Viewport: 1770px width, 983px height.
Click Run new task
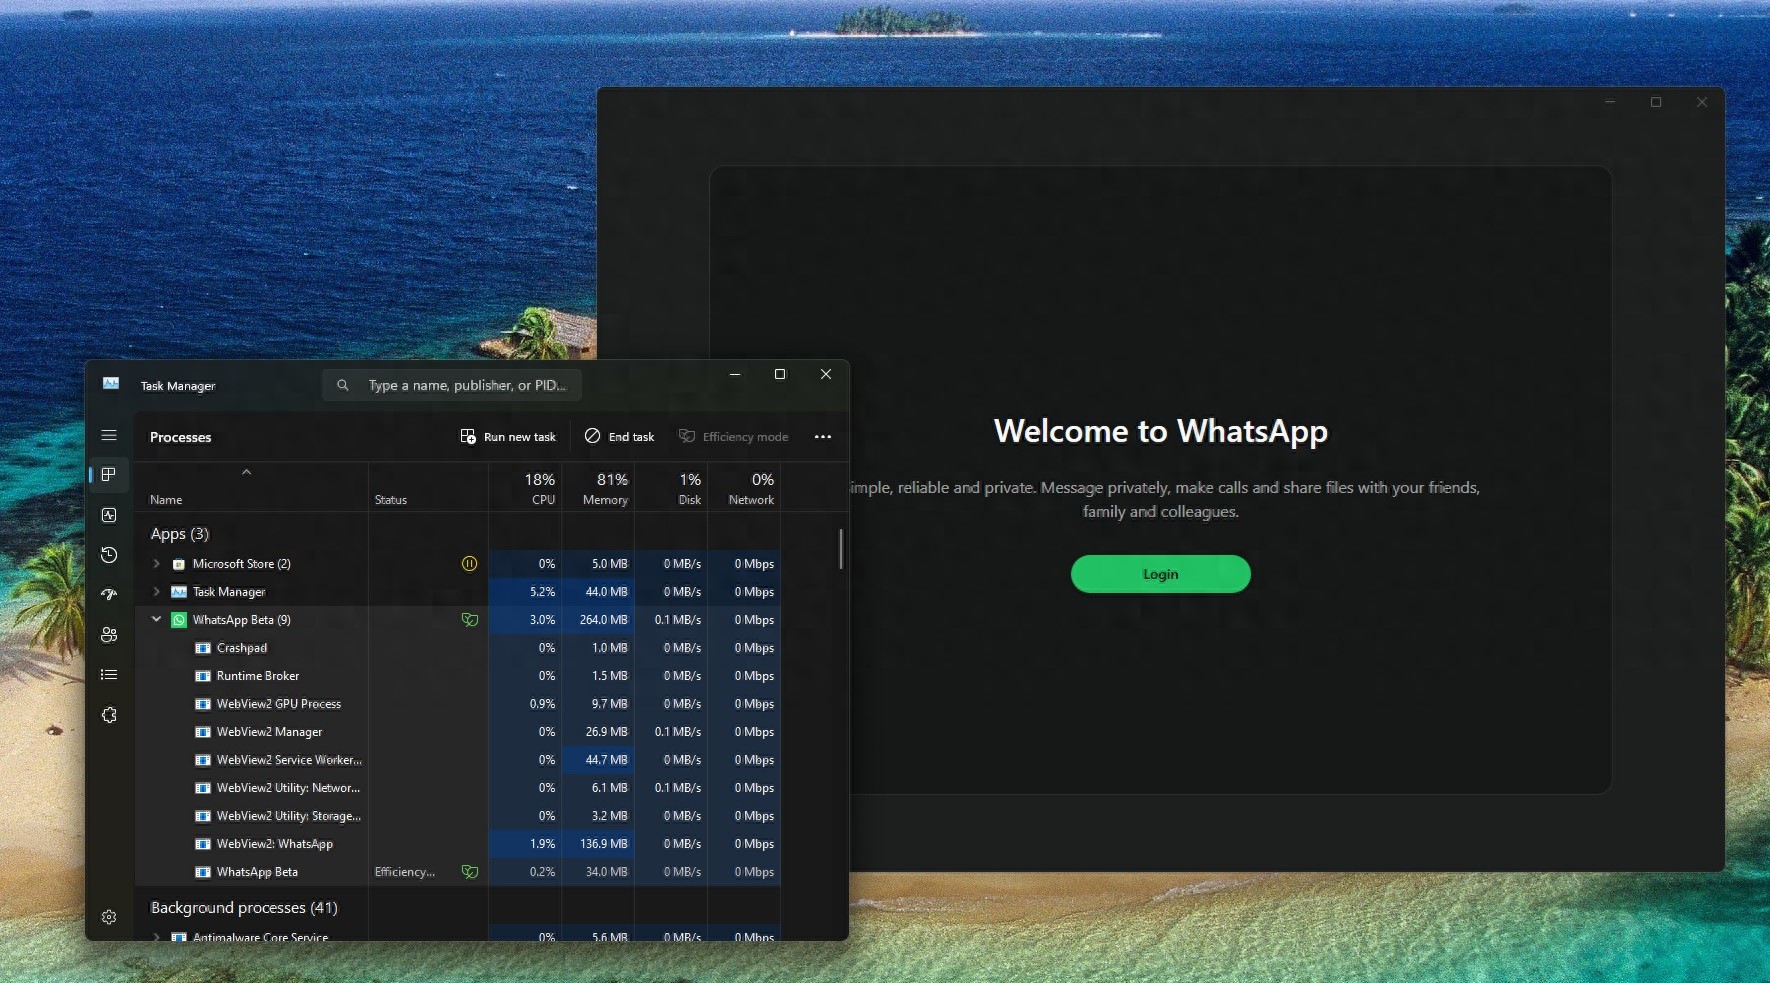point(508,436)
